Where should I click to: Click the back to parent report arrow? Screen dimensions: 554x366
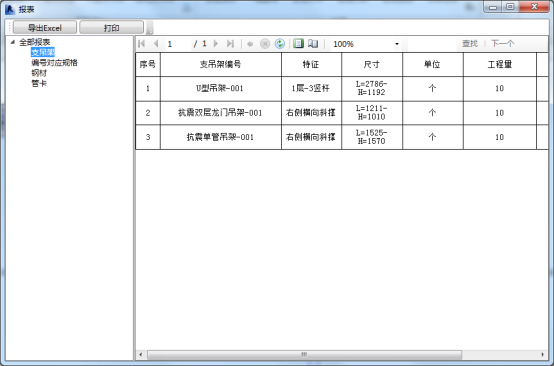(250, 44)
